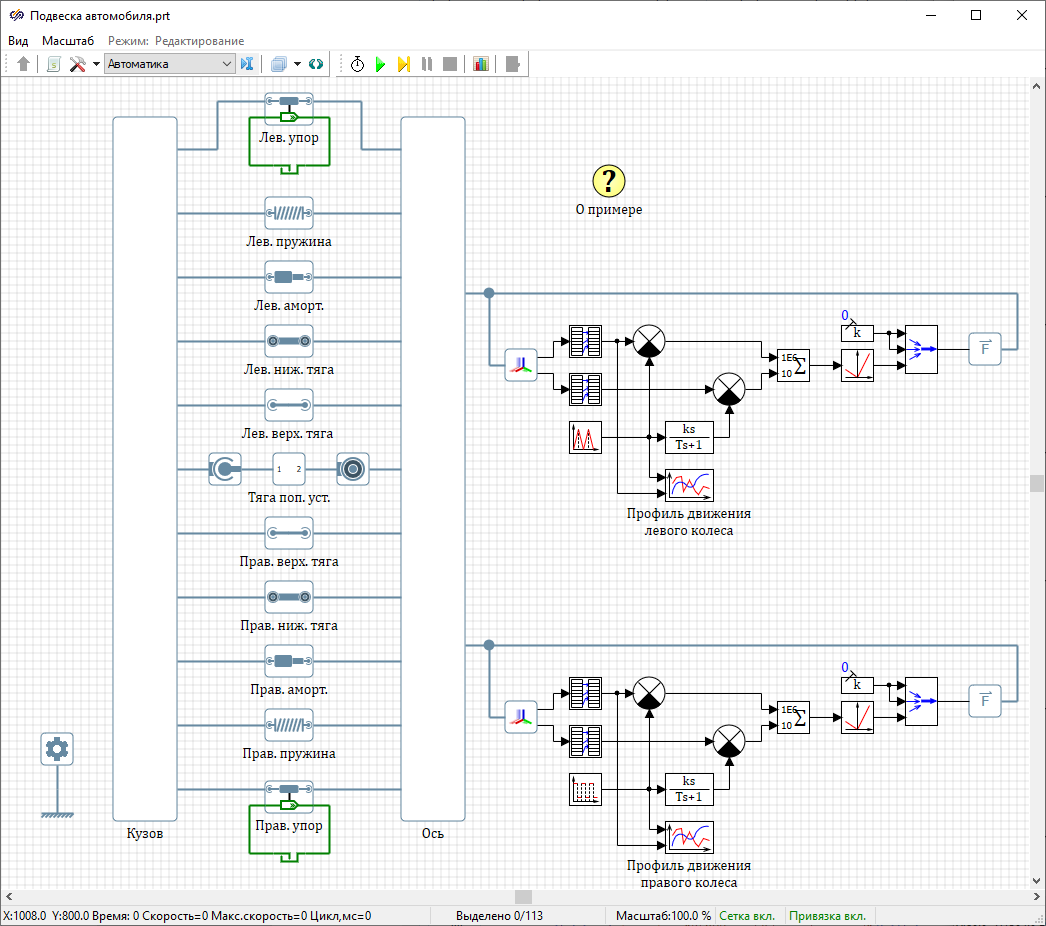Open the 'О примере' question mark block
Image resolution: width=1046 pixels, height=926 pixels.
click(608, 181)
